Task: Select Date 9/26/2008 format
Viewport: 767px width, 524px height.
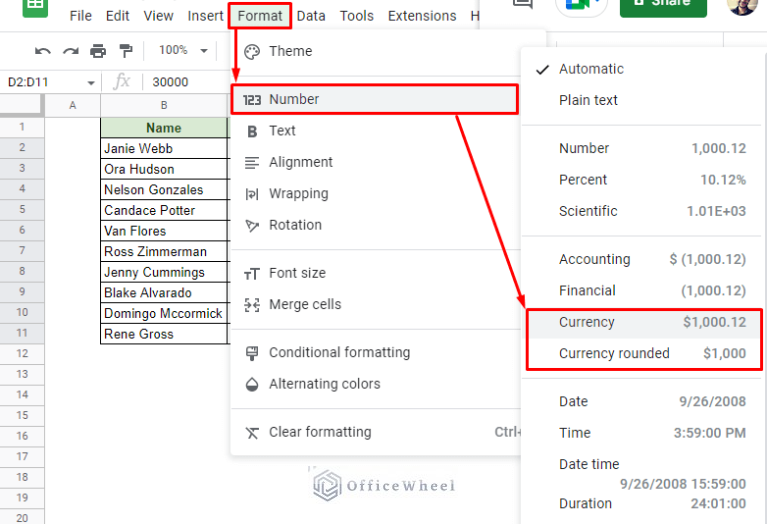Action: (644, 402)
